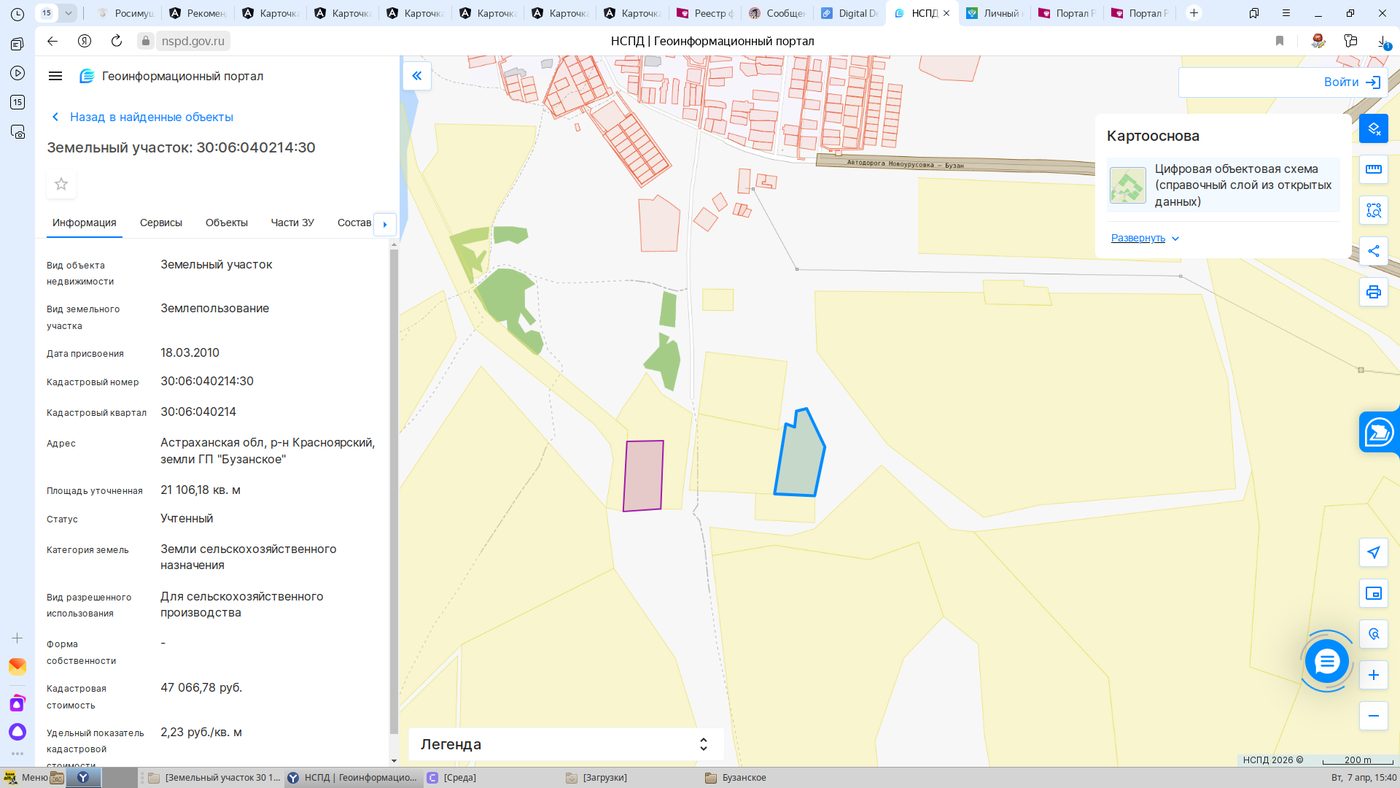Open the Части ЗУ tab

292,223
